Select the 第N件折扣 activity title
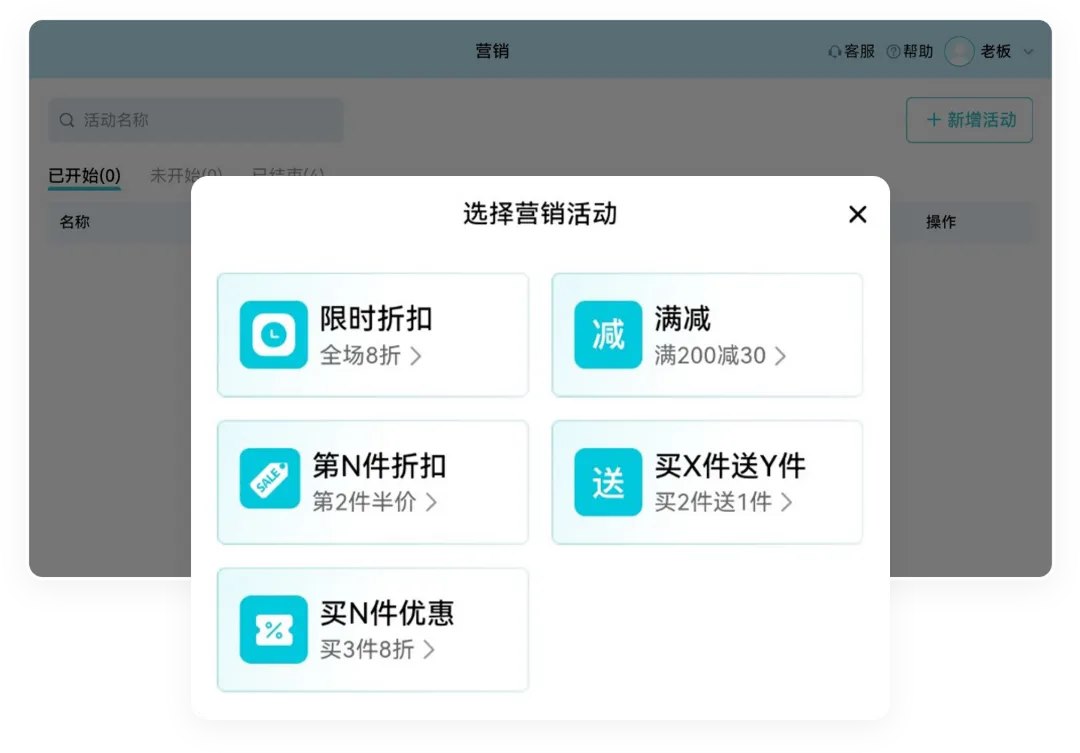The width and height of the screenshot is (1080, 753). coord(380,466)
